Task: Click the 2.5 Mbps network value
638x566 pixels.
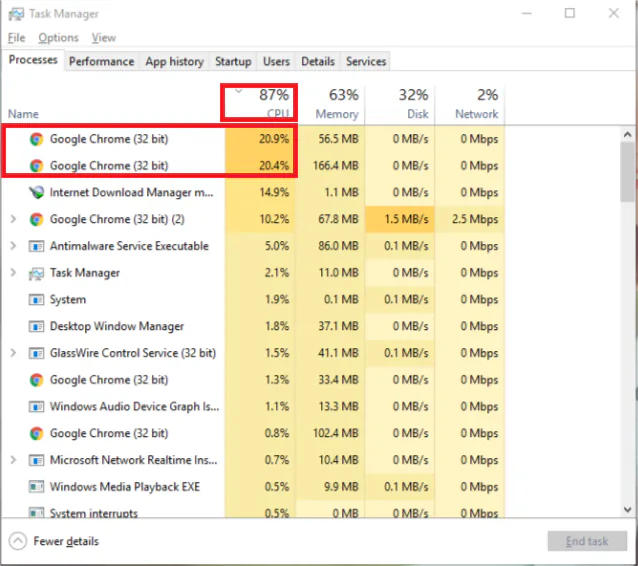Action: (x=475, y=219)
